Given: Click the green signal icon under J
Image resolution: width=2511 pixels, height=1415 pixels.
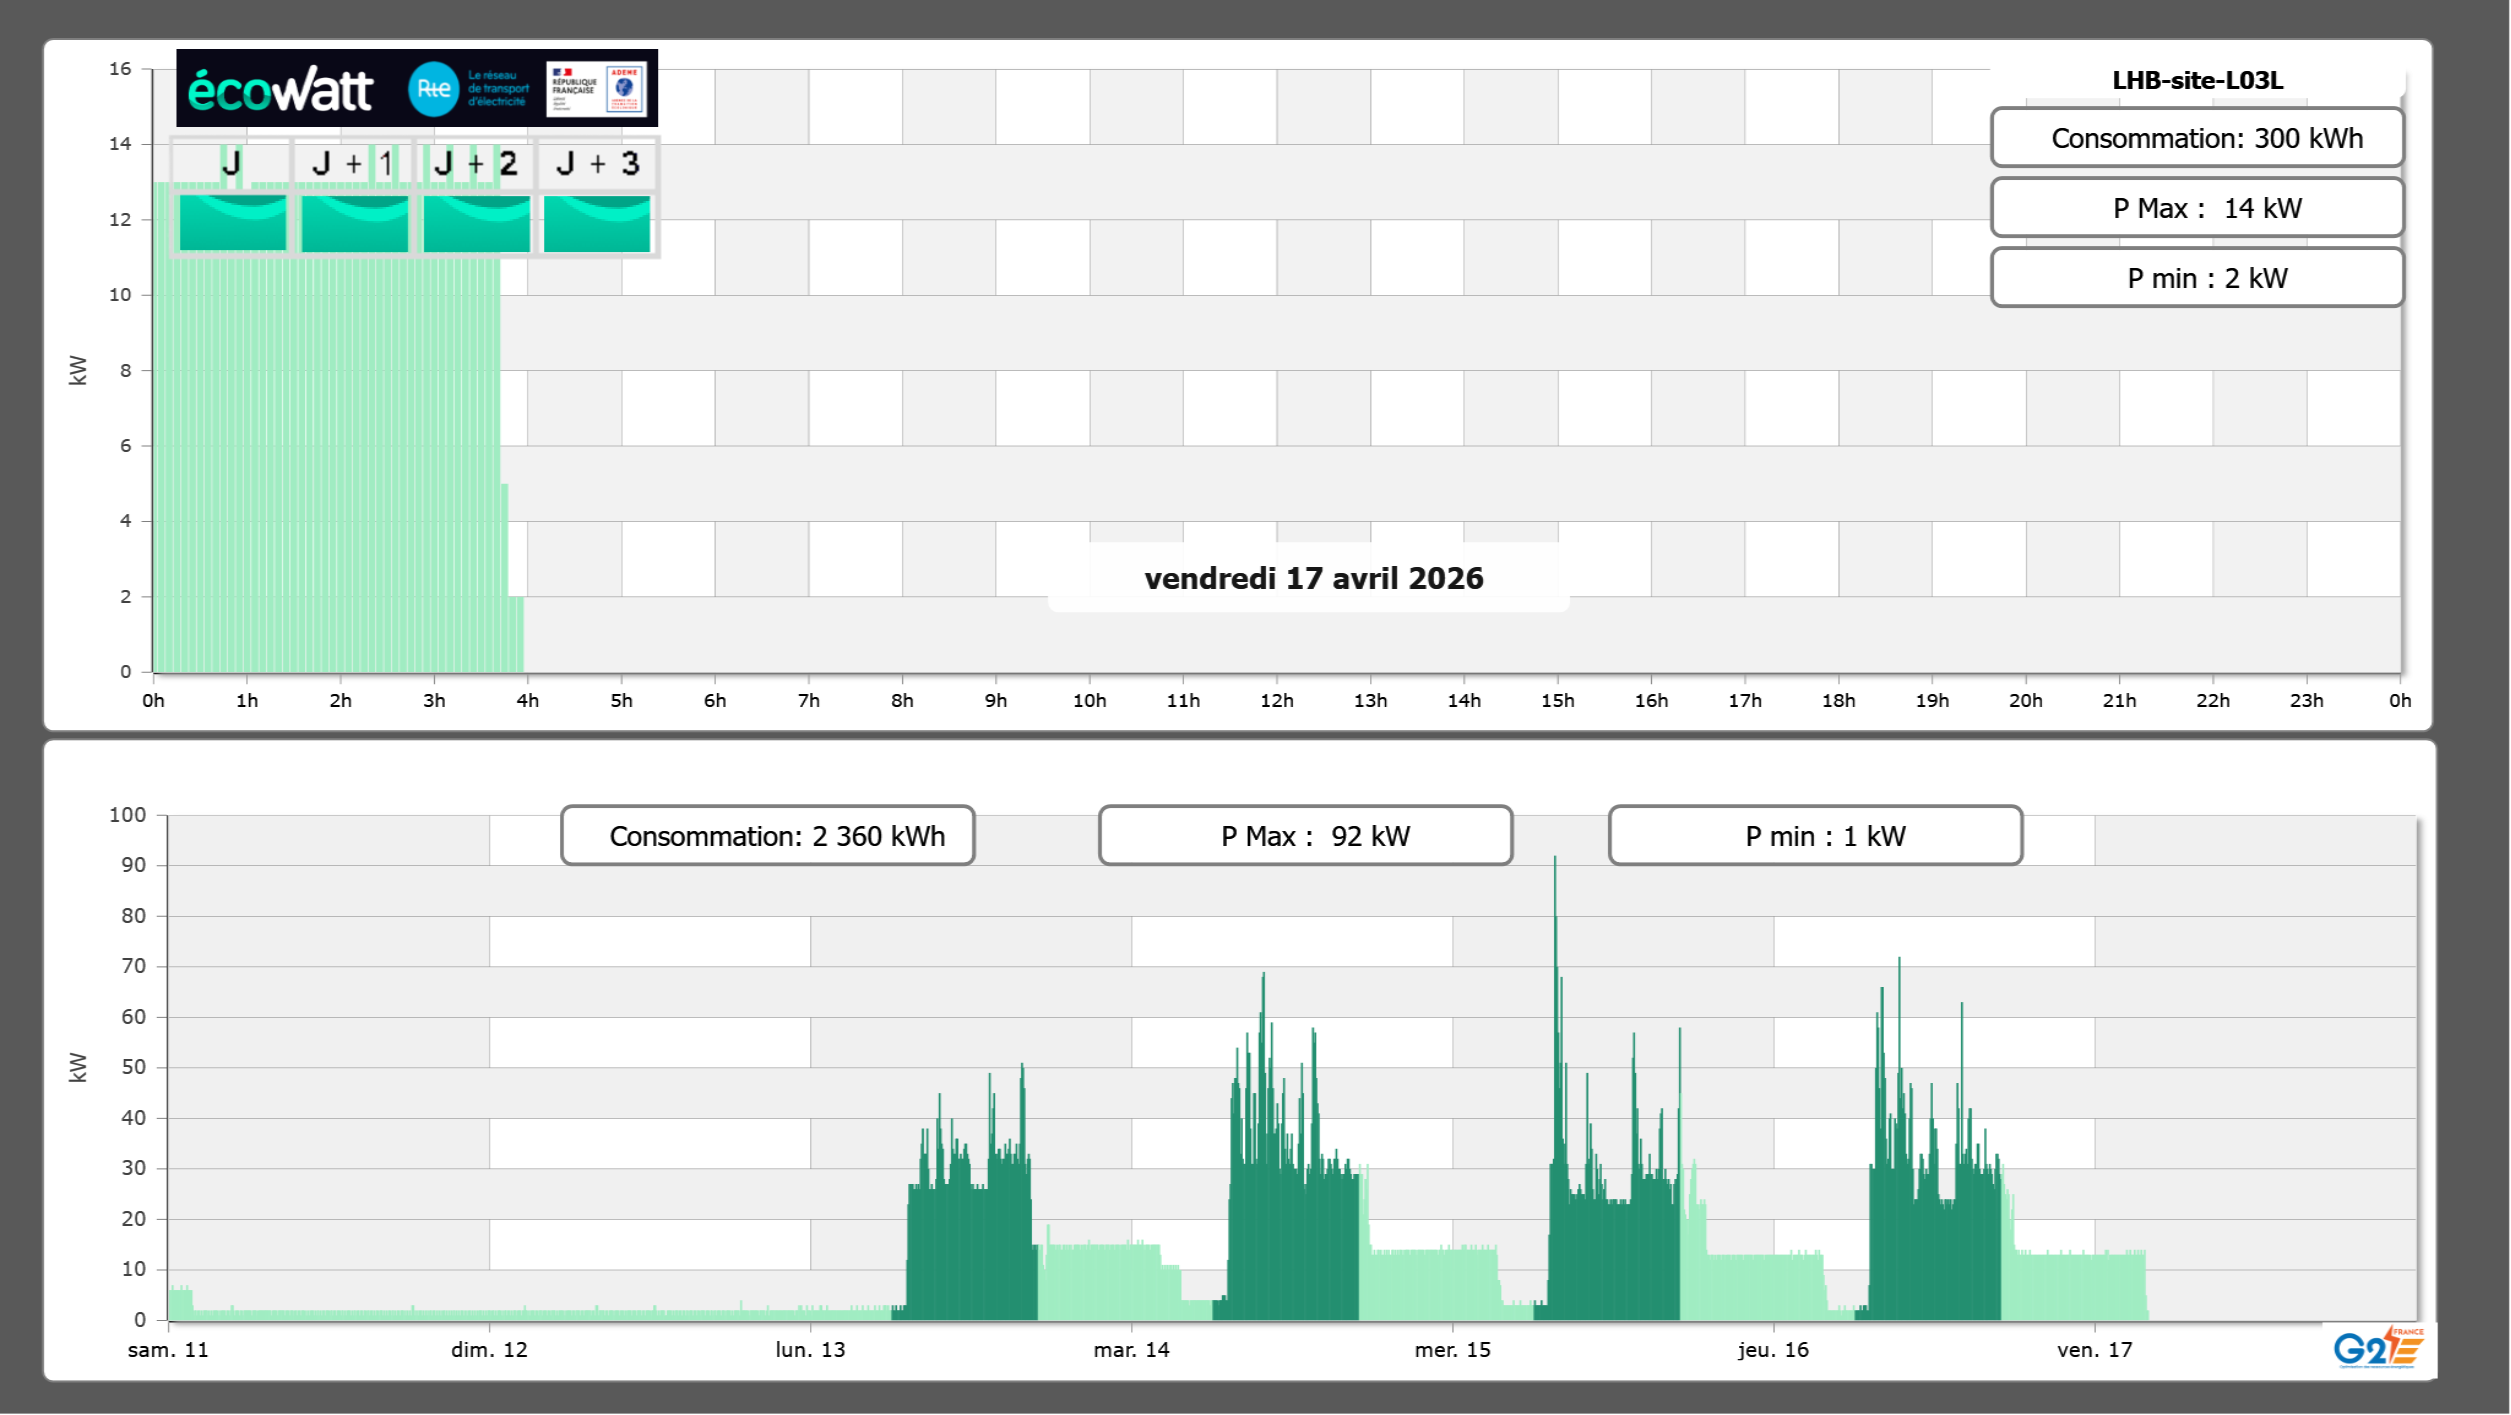Looking at the screenshot, I should (x=232, y=223).
